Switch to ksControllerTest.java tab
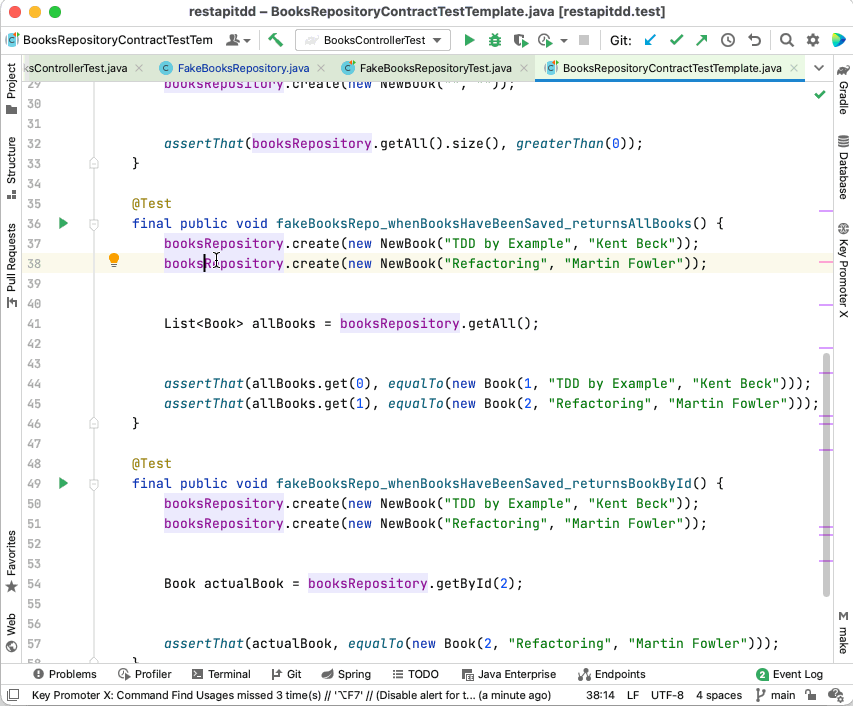 (x=76, y=68)
